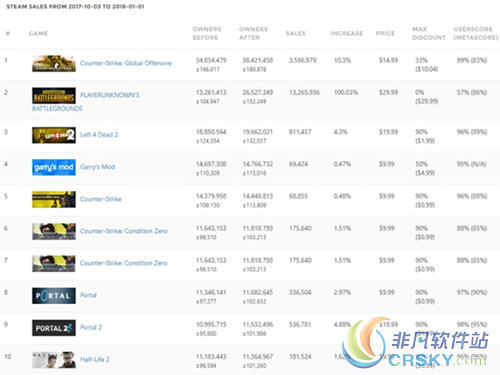
Task: Click the Portal game logo thumbnail
Action: [x=54, y=296]
